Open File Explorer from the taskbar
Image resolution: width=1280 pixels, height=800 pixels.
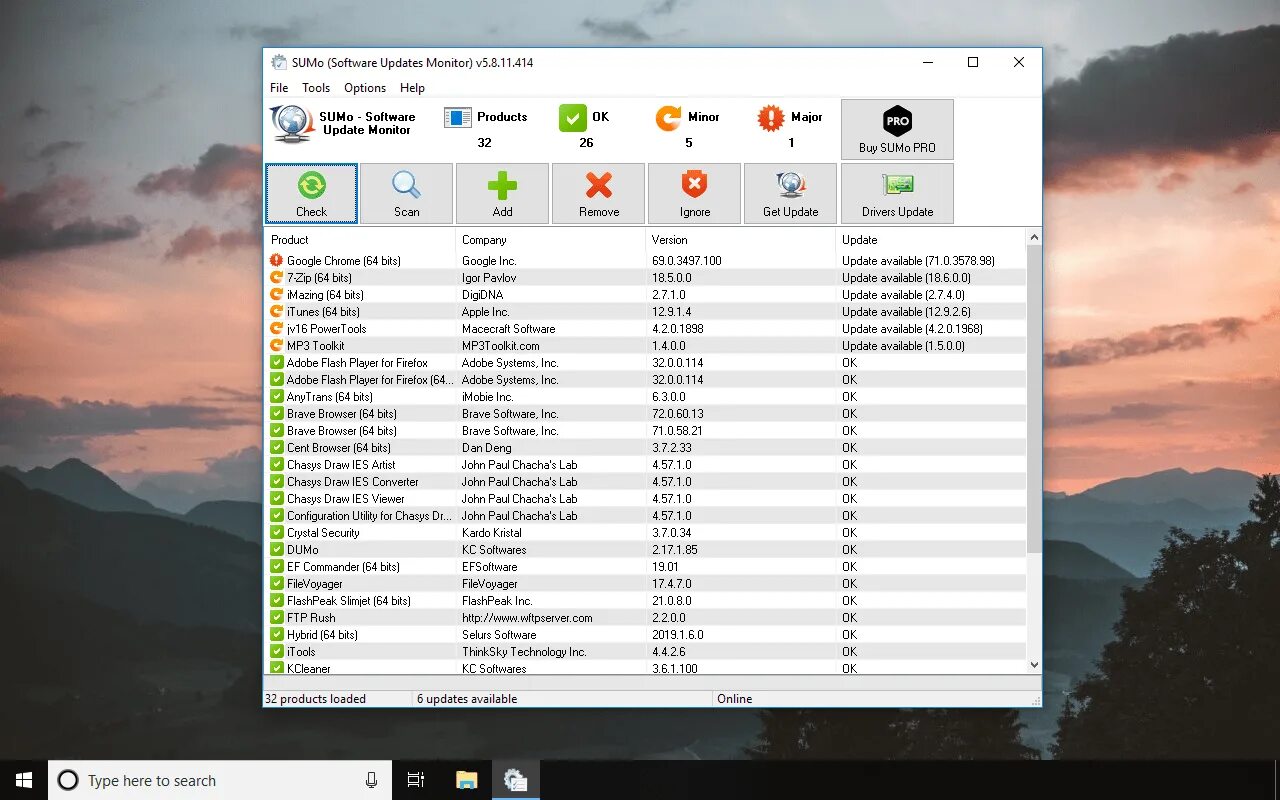[x=466, y=780]
